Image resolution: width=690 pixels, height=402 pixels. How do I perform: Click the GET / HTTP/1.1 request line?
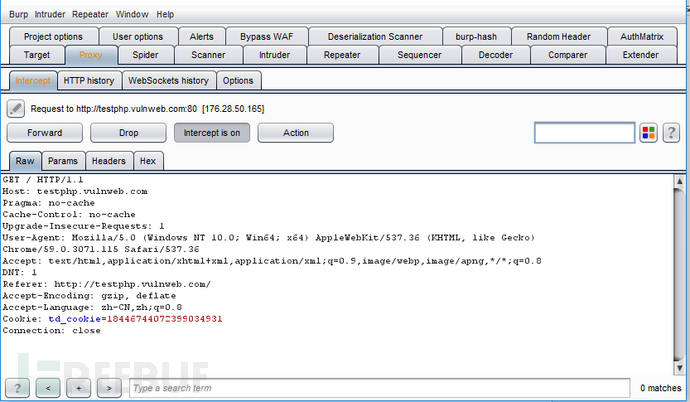click(43, 179)
